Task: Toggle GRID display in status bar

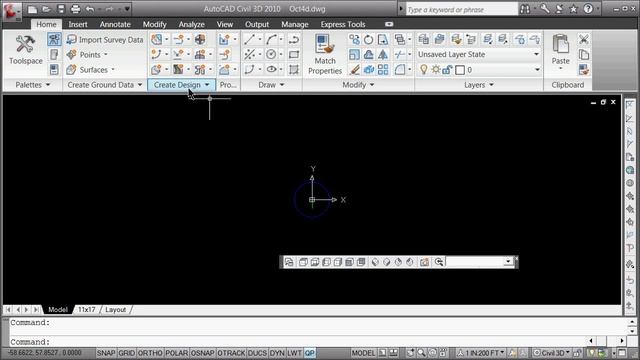Action: (x=127, y=353)
